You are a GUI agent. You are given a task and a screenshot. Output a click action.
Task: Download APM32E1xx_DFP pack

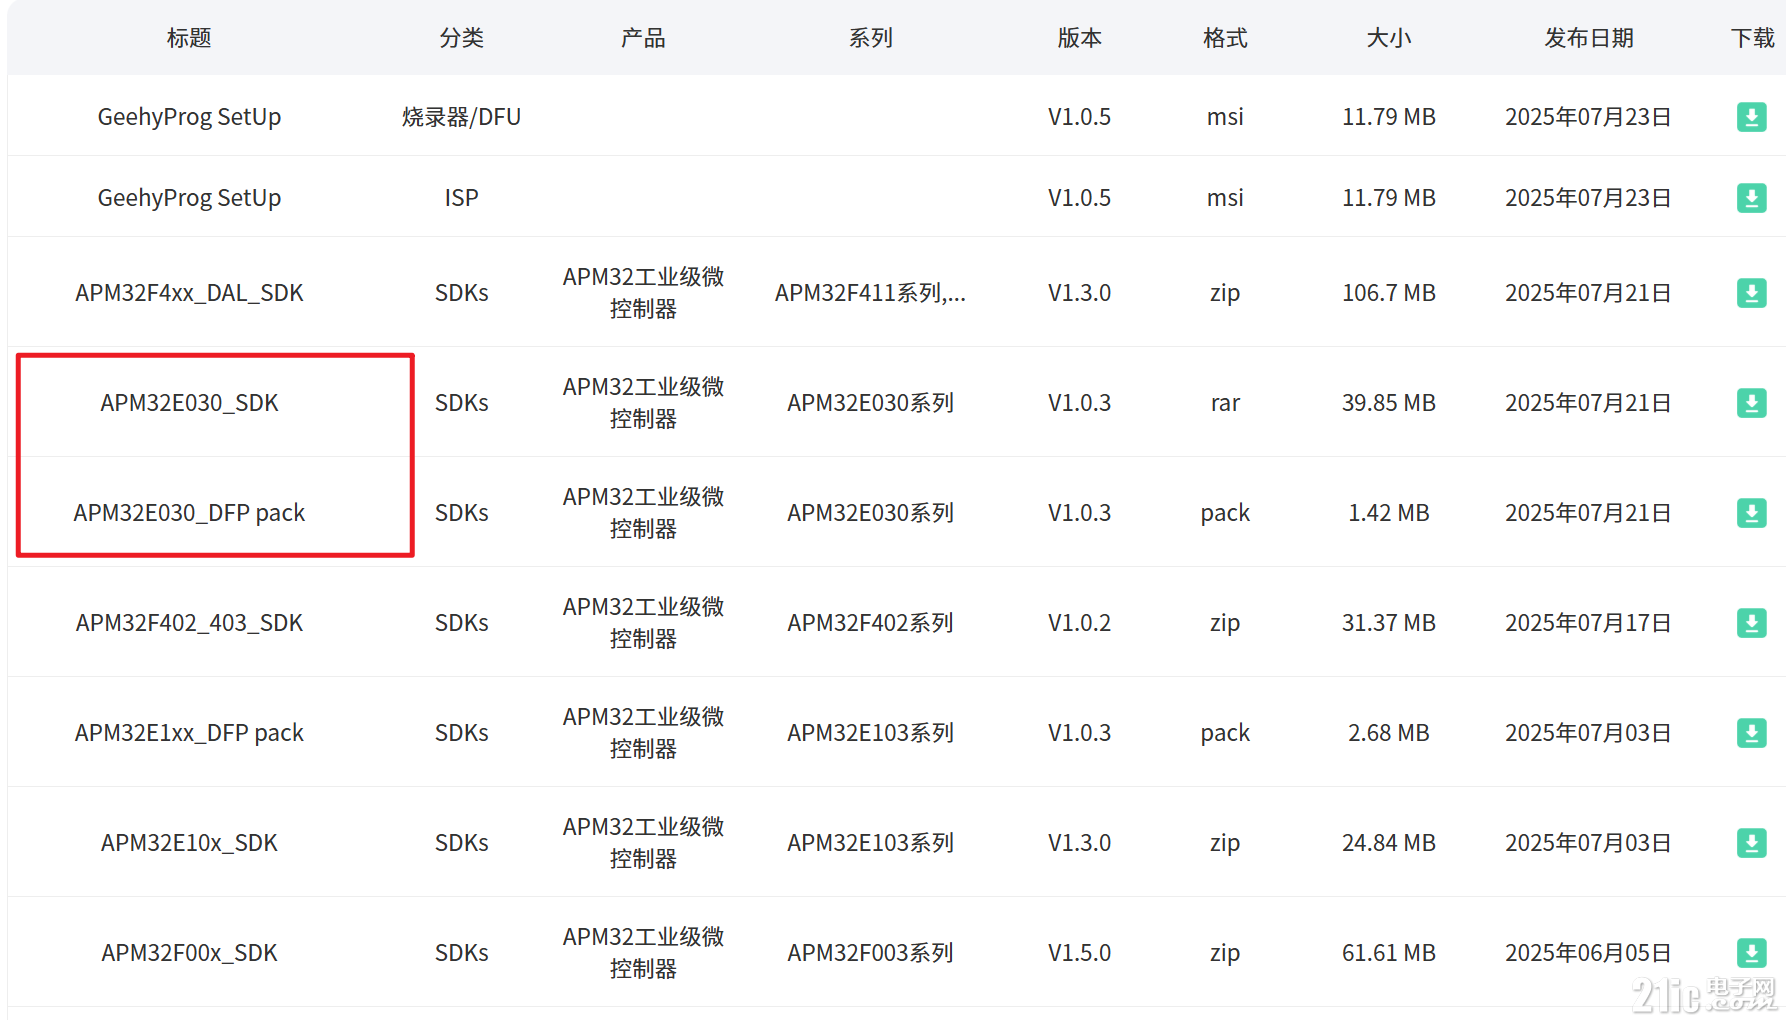1751,733
